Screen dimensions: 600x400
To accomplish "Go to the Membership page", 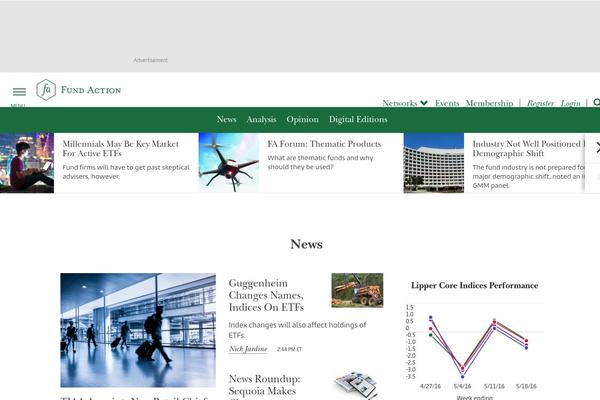I will click(489, 103).
